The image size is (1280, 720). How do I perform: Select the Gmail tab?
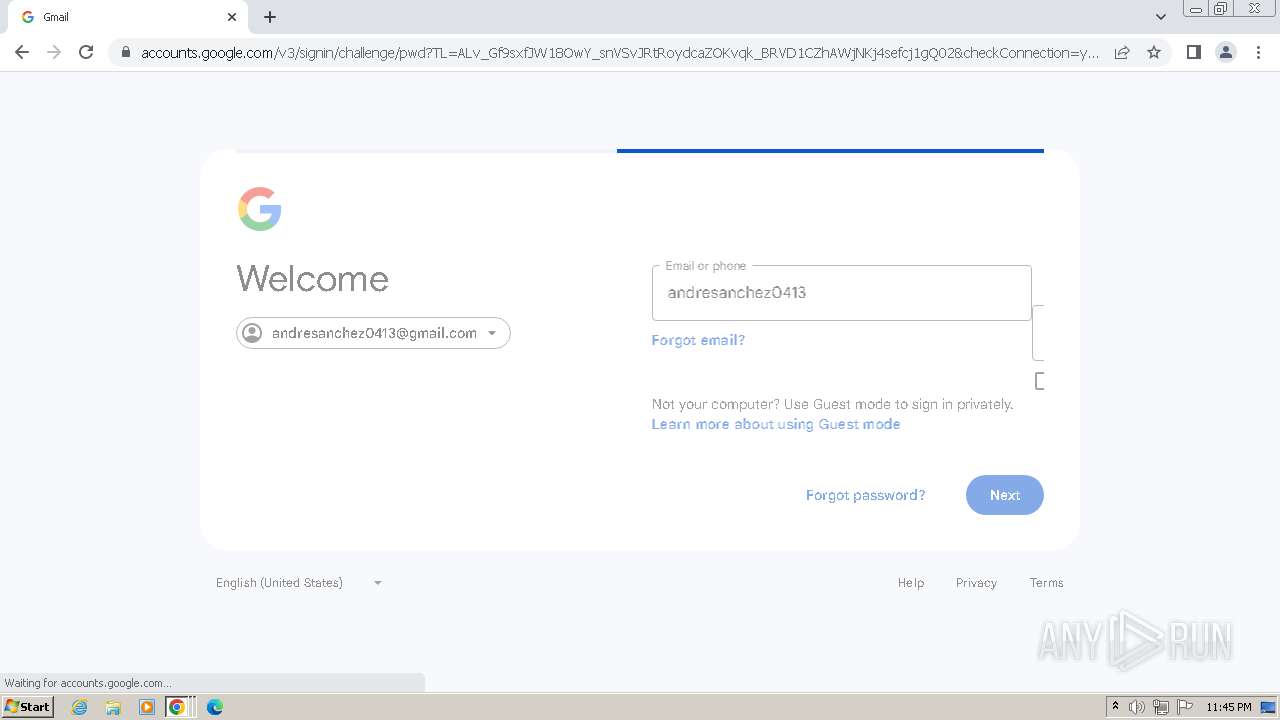[128, 17]
